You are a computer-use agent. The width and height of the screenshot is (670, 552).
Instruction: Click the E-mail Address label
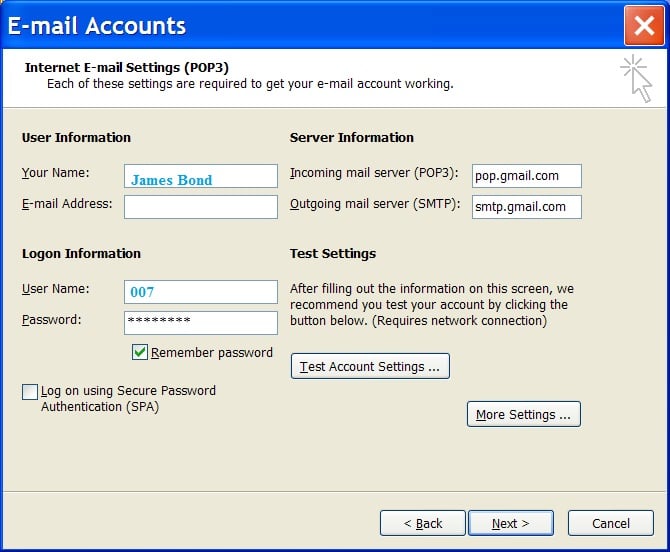click(x=67, y=204)
